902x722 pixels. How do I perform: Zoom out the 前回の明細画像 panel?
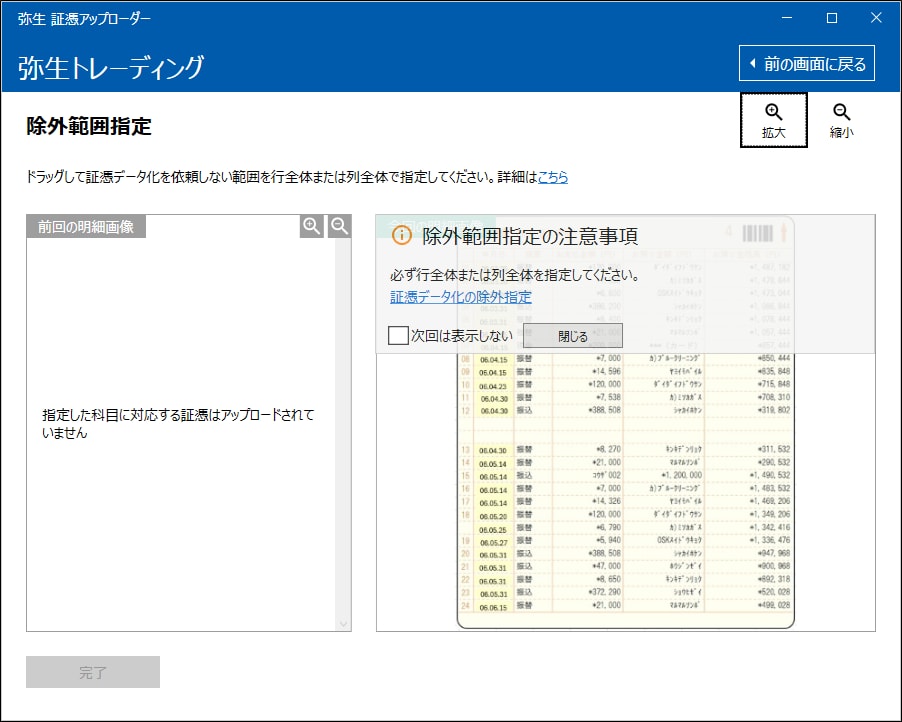pyautogui.click(x=339, y=226)
